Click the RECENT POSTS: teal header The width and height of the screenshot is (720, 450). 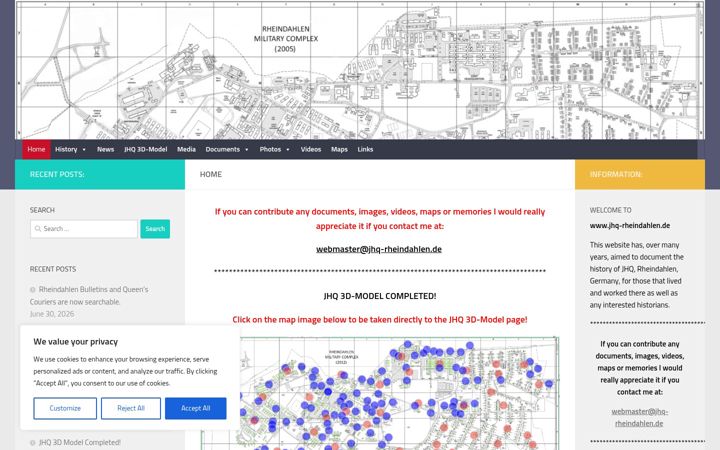57,174
